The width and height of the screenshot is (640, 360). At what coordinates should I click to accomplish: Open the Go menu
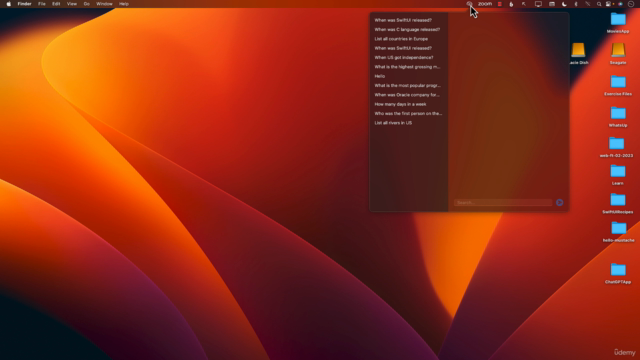87,4
